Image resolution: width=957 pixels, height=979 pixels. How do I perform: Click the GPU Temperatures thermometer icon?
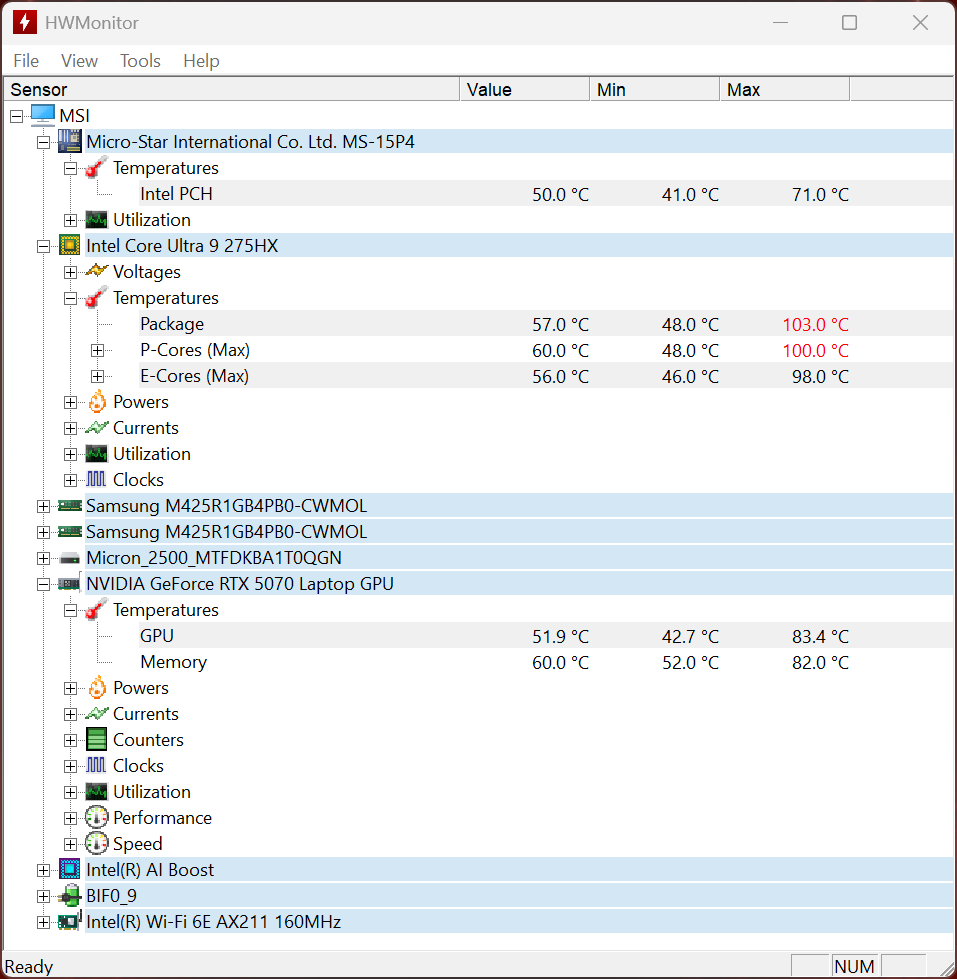[96, 609]
